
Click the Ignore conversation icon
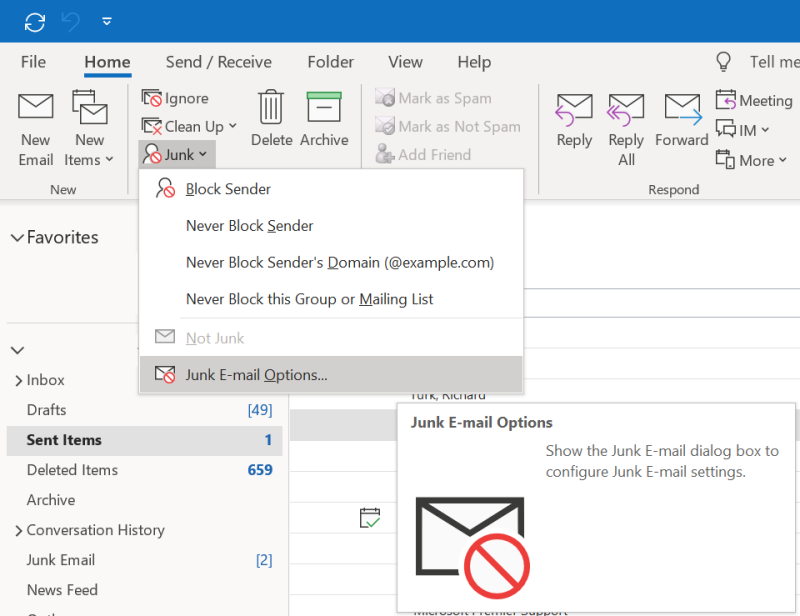152,98
